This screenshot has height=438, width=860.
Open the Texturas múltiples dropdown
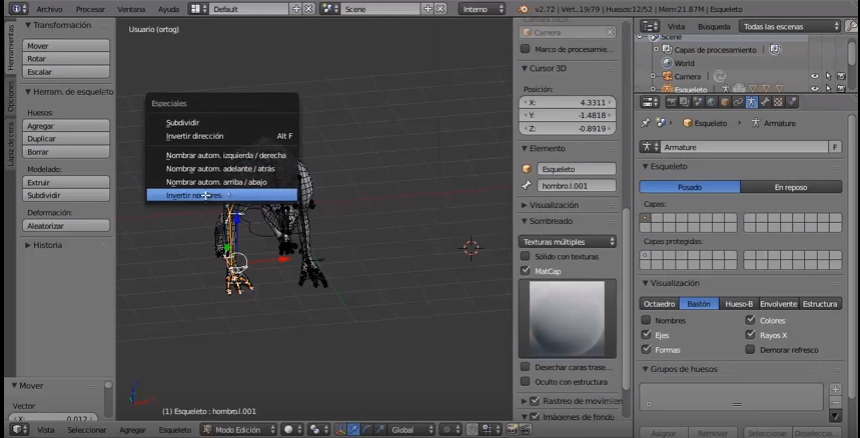tap(568, 241)
